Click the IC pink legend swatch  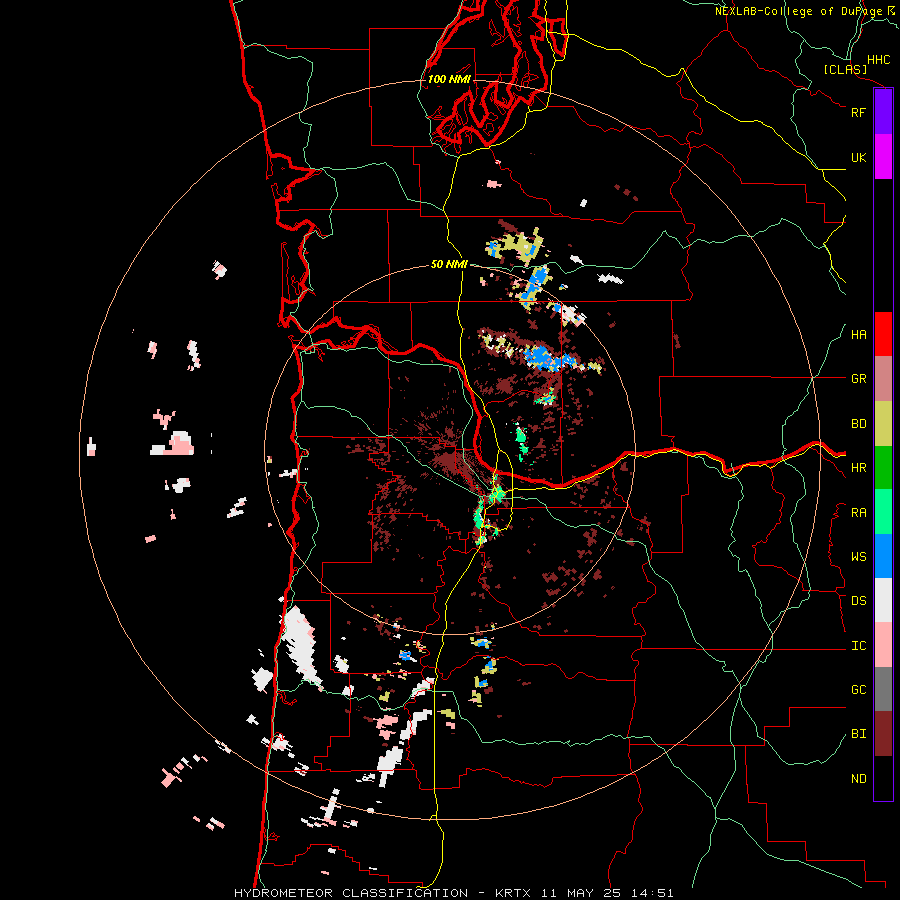coord(883,645)
